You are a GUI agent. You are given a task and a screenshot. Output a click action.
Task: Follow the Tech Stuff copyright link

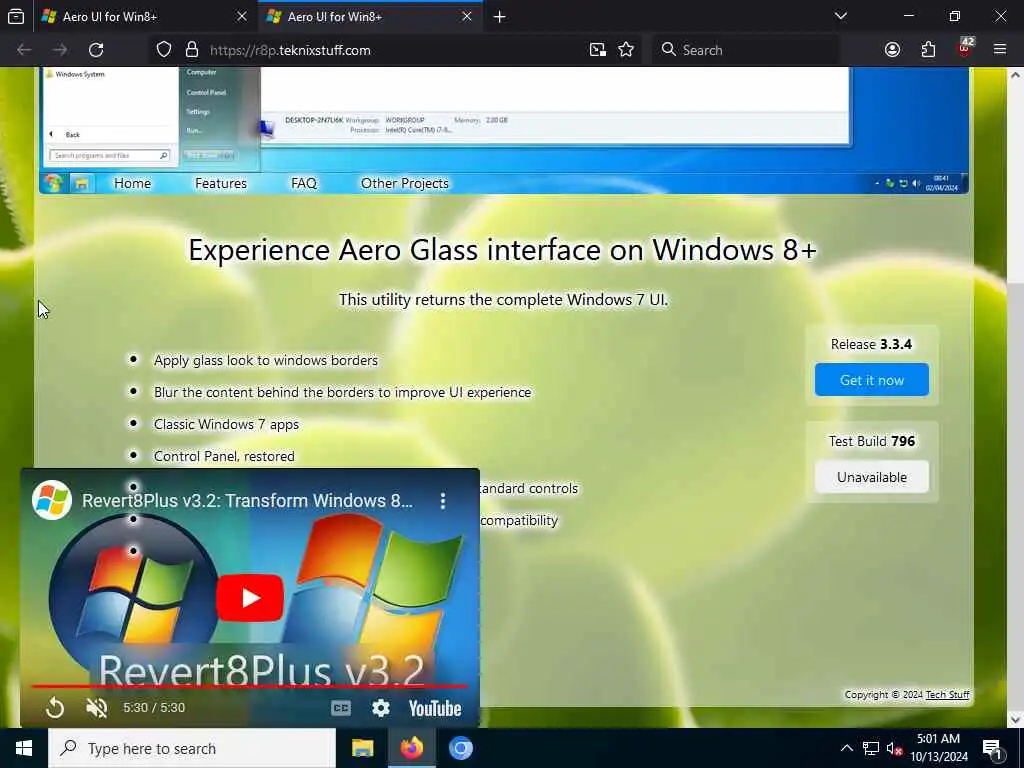click(x=947, y=694)
